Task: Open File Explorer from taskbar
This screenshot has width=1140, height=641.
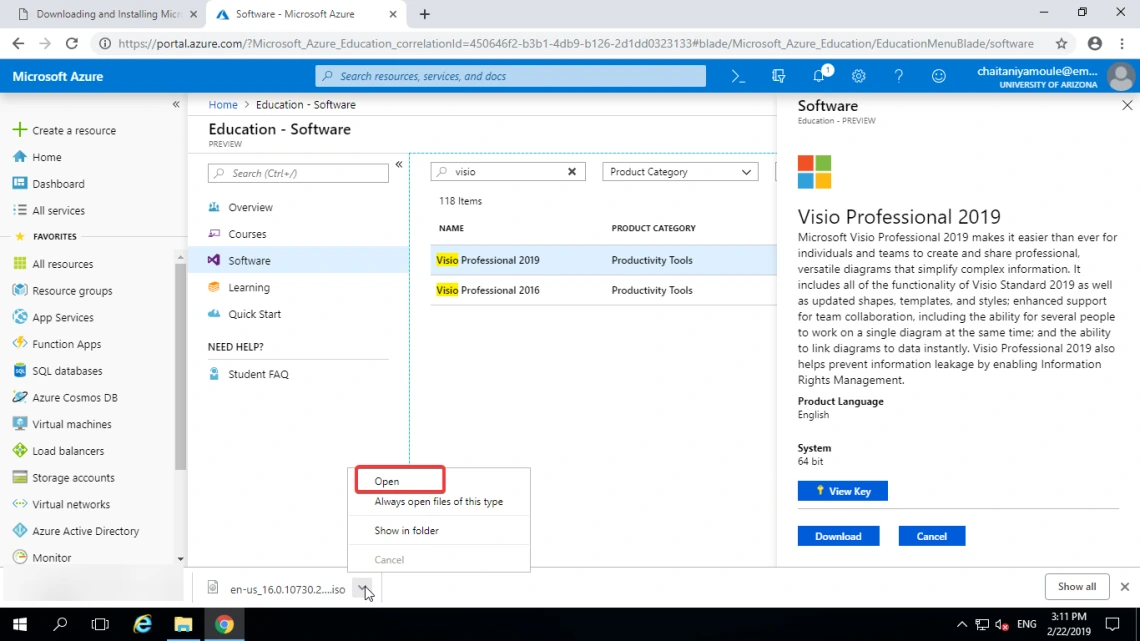Action: 183,624
